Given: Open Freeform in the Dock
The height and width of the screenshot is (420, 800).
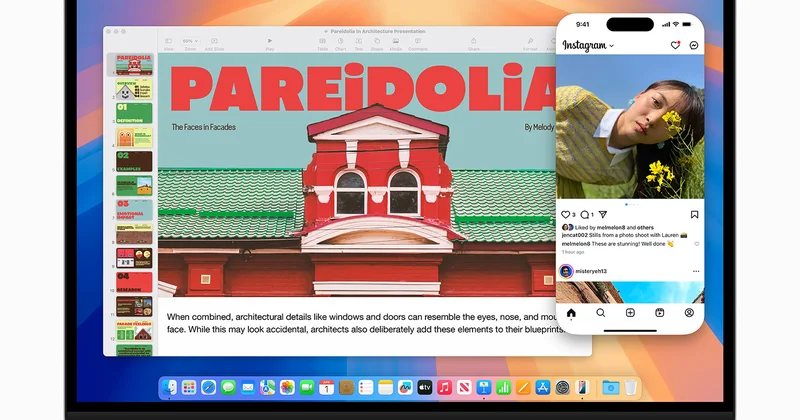Looking at the screenshot, I should [x=405, y=388].
